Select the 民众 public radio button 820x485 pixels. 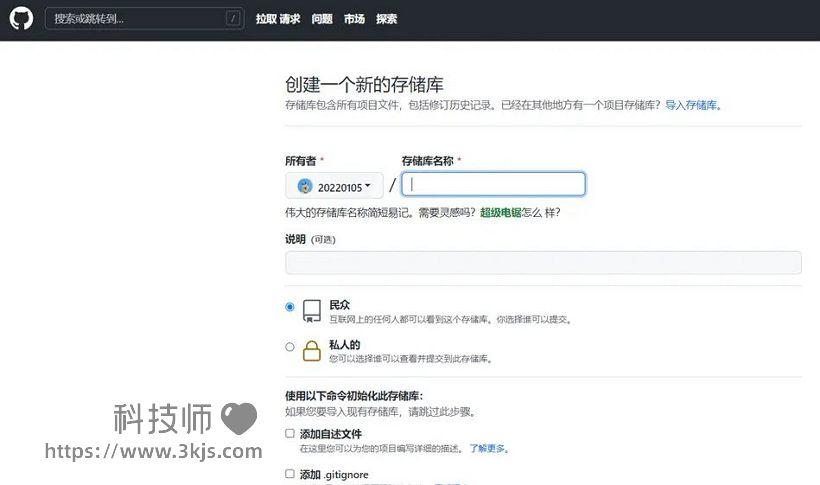click(x=290, y=307)
